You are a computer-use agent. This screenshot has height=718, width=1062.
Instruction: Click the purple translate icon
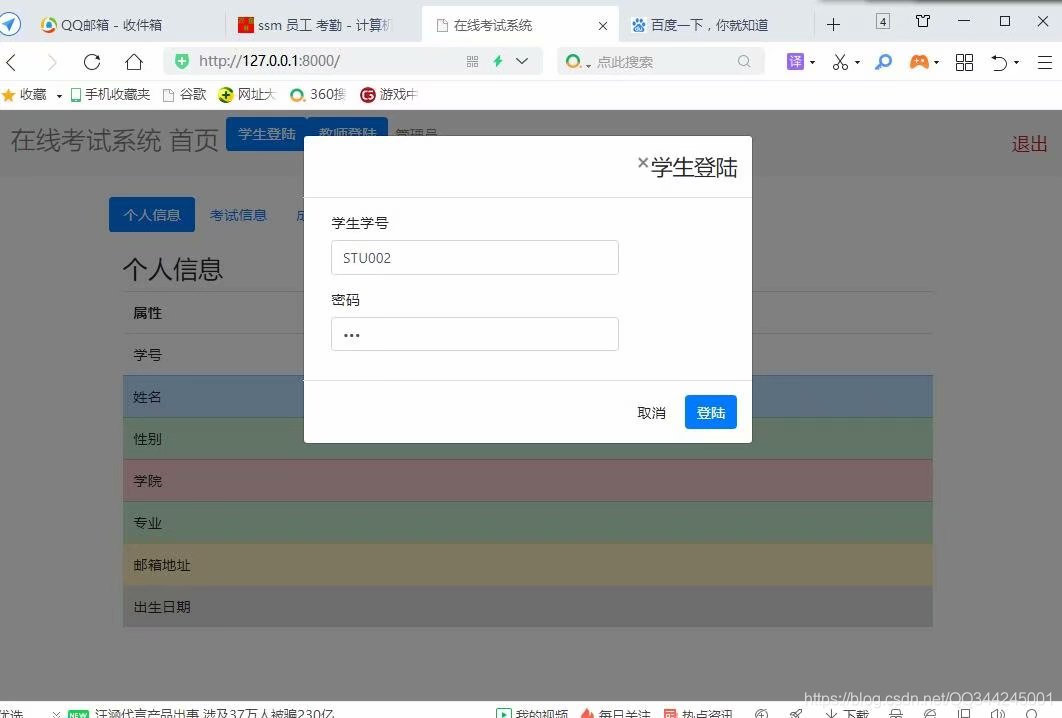[795, 62]
